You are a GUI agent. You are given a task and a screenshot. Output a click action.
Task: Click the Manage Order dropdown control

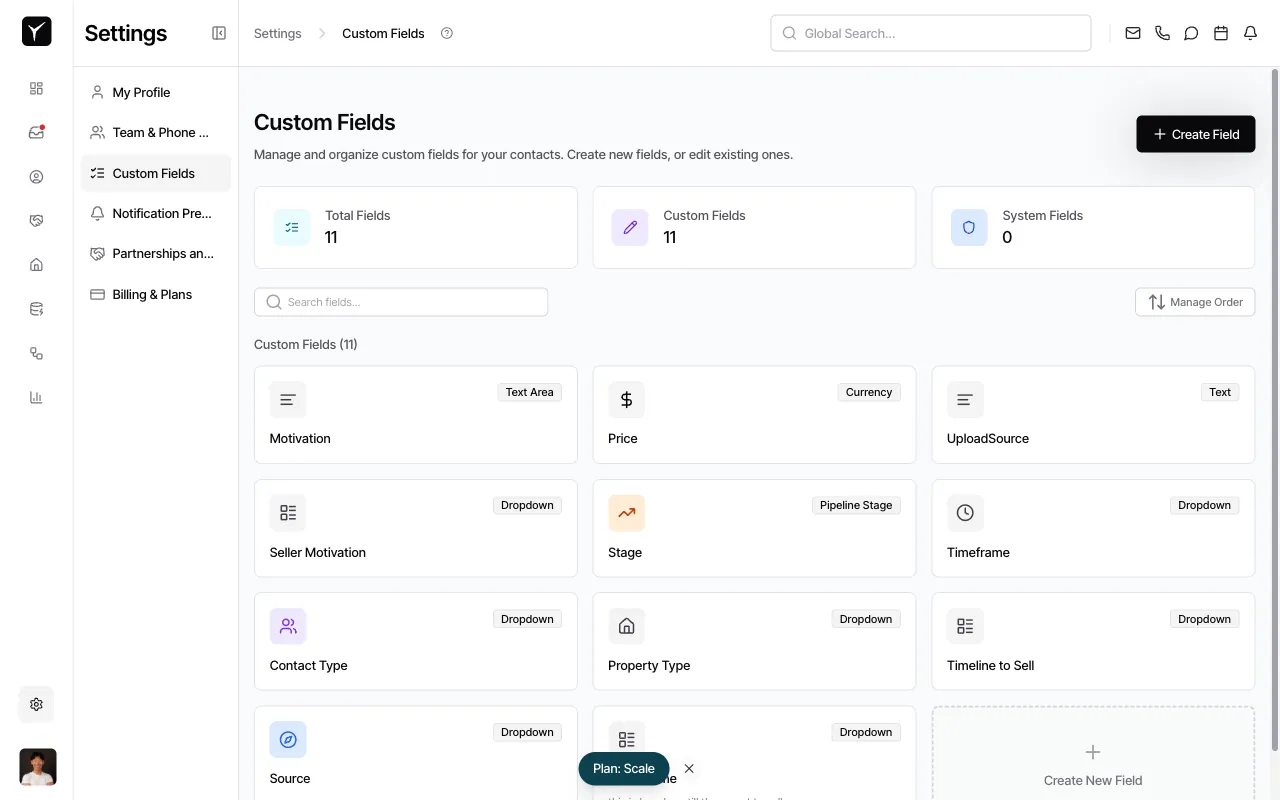pos(1195,301)
